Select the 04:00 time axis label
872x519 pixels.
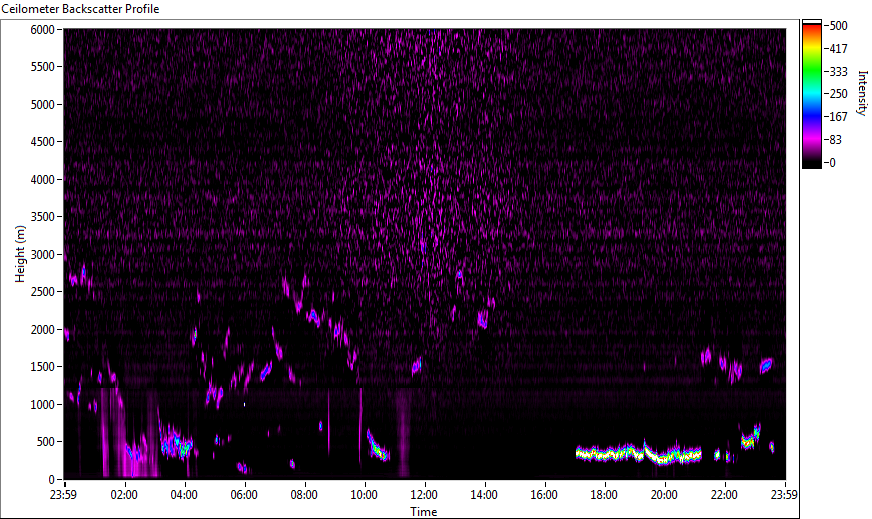tap(184, 495)
